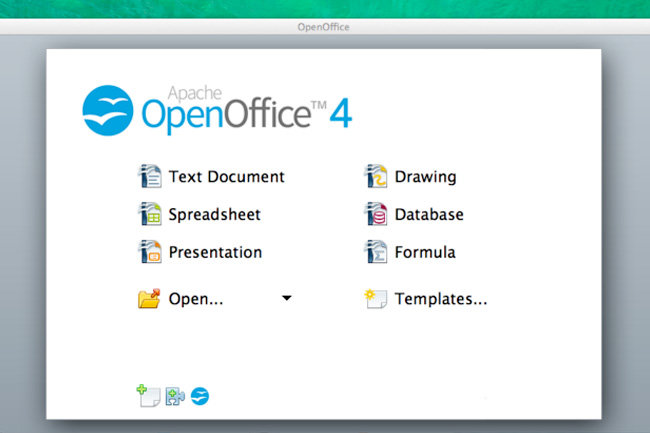This screenshot has height=433, width=650.
Task: Click the red Database icon
Action: pos(375,214)
